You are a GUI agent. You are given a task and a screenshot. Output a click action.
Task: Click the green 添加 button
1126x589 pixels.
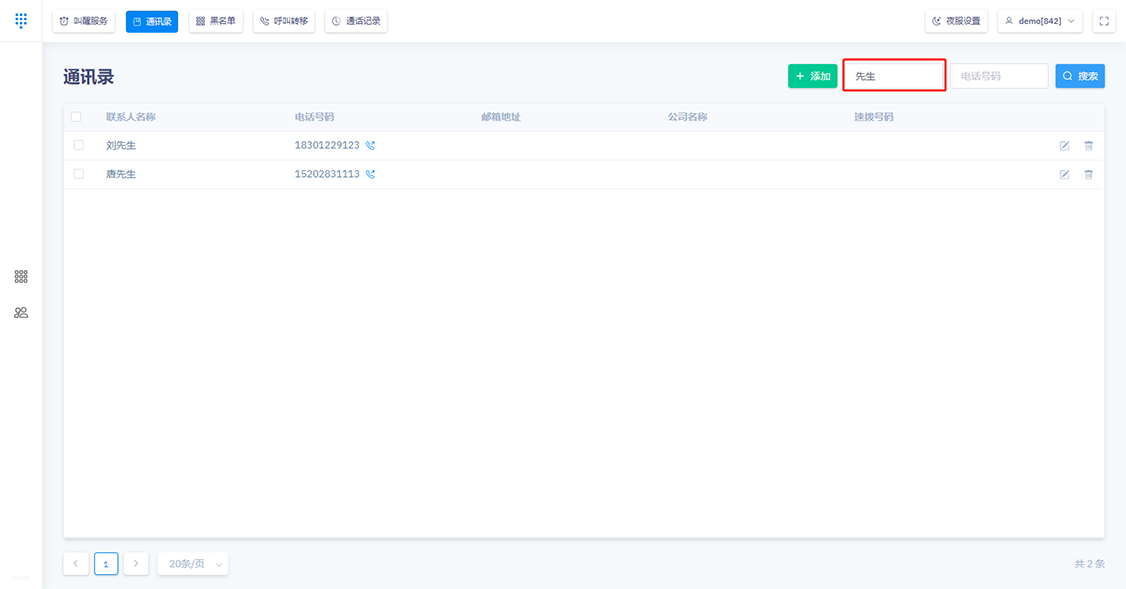(813, 76)
